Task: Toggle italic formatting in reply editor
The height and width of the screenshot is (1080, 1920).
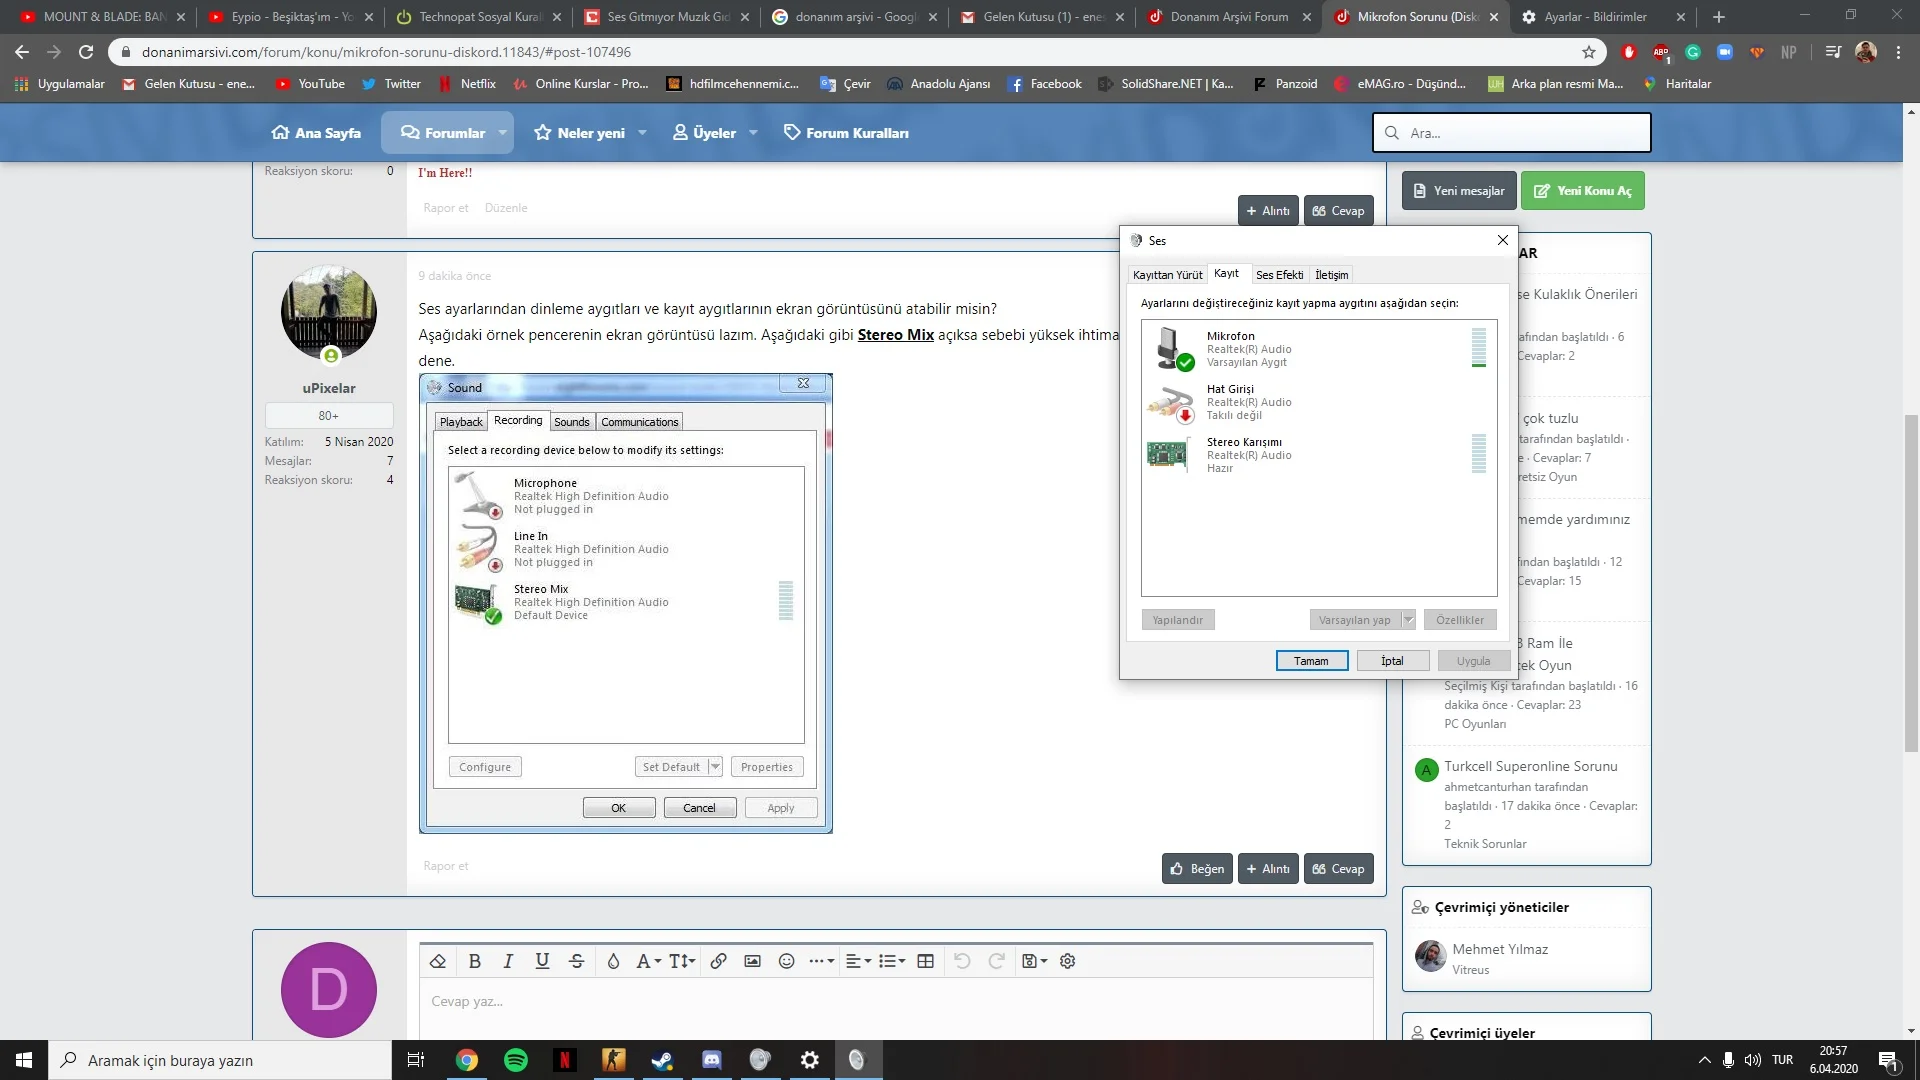Action: (508, 961)
